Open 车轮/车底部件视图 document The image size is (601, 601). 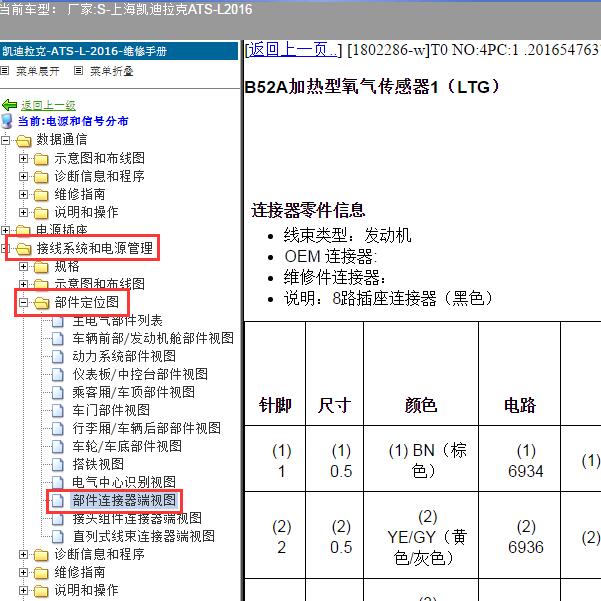click(x=127, y=446)
